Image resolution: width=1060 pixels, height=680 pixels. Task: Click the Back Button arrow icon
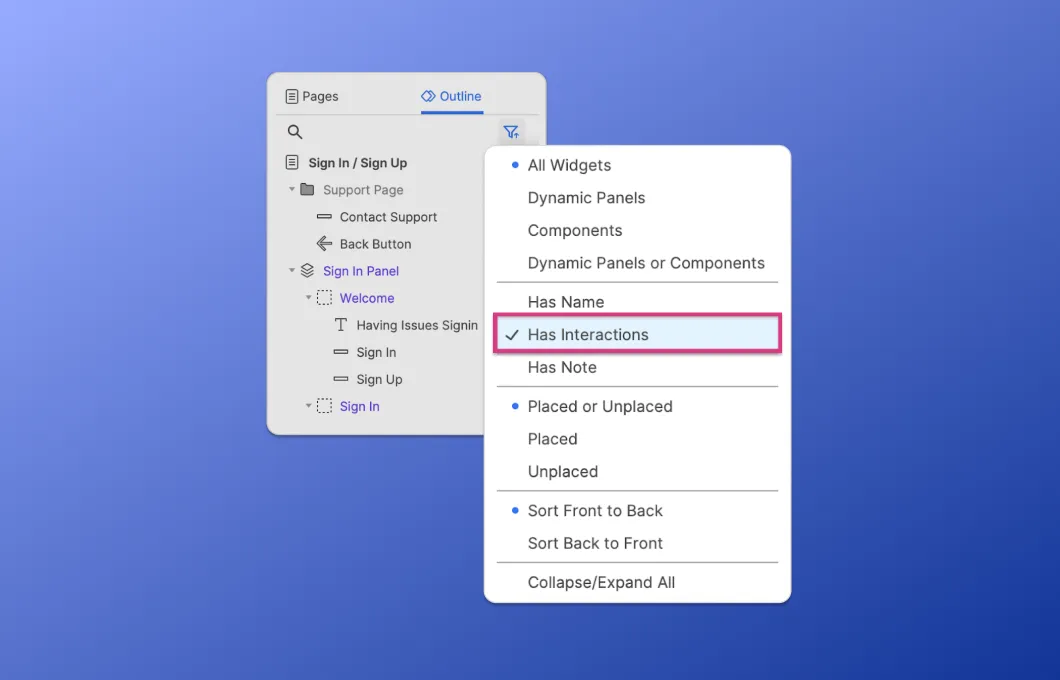click(x=324, y=244)
